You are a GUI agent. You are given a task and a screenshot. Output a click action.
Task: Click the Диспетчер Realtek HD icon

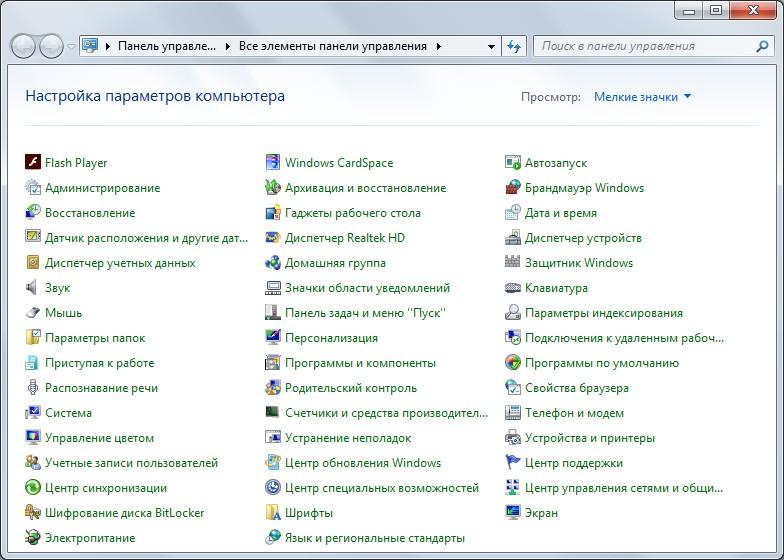(x=272, y=237)
